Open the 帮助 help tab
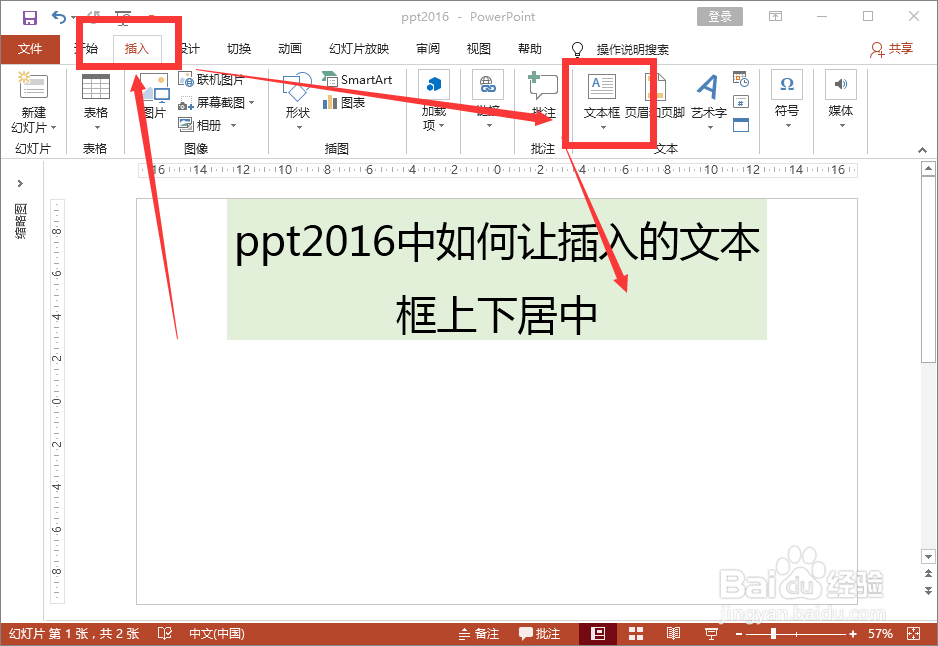This screenshot has height=646, width=938. [x=530, y=49]
